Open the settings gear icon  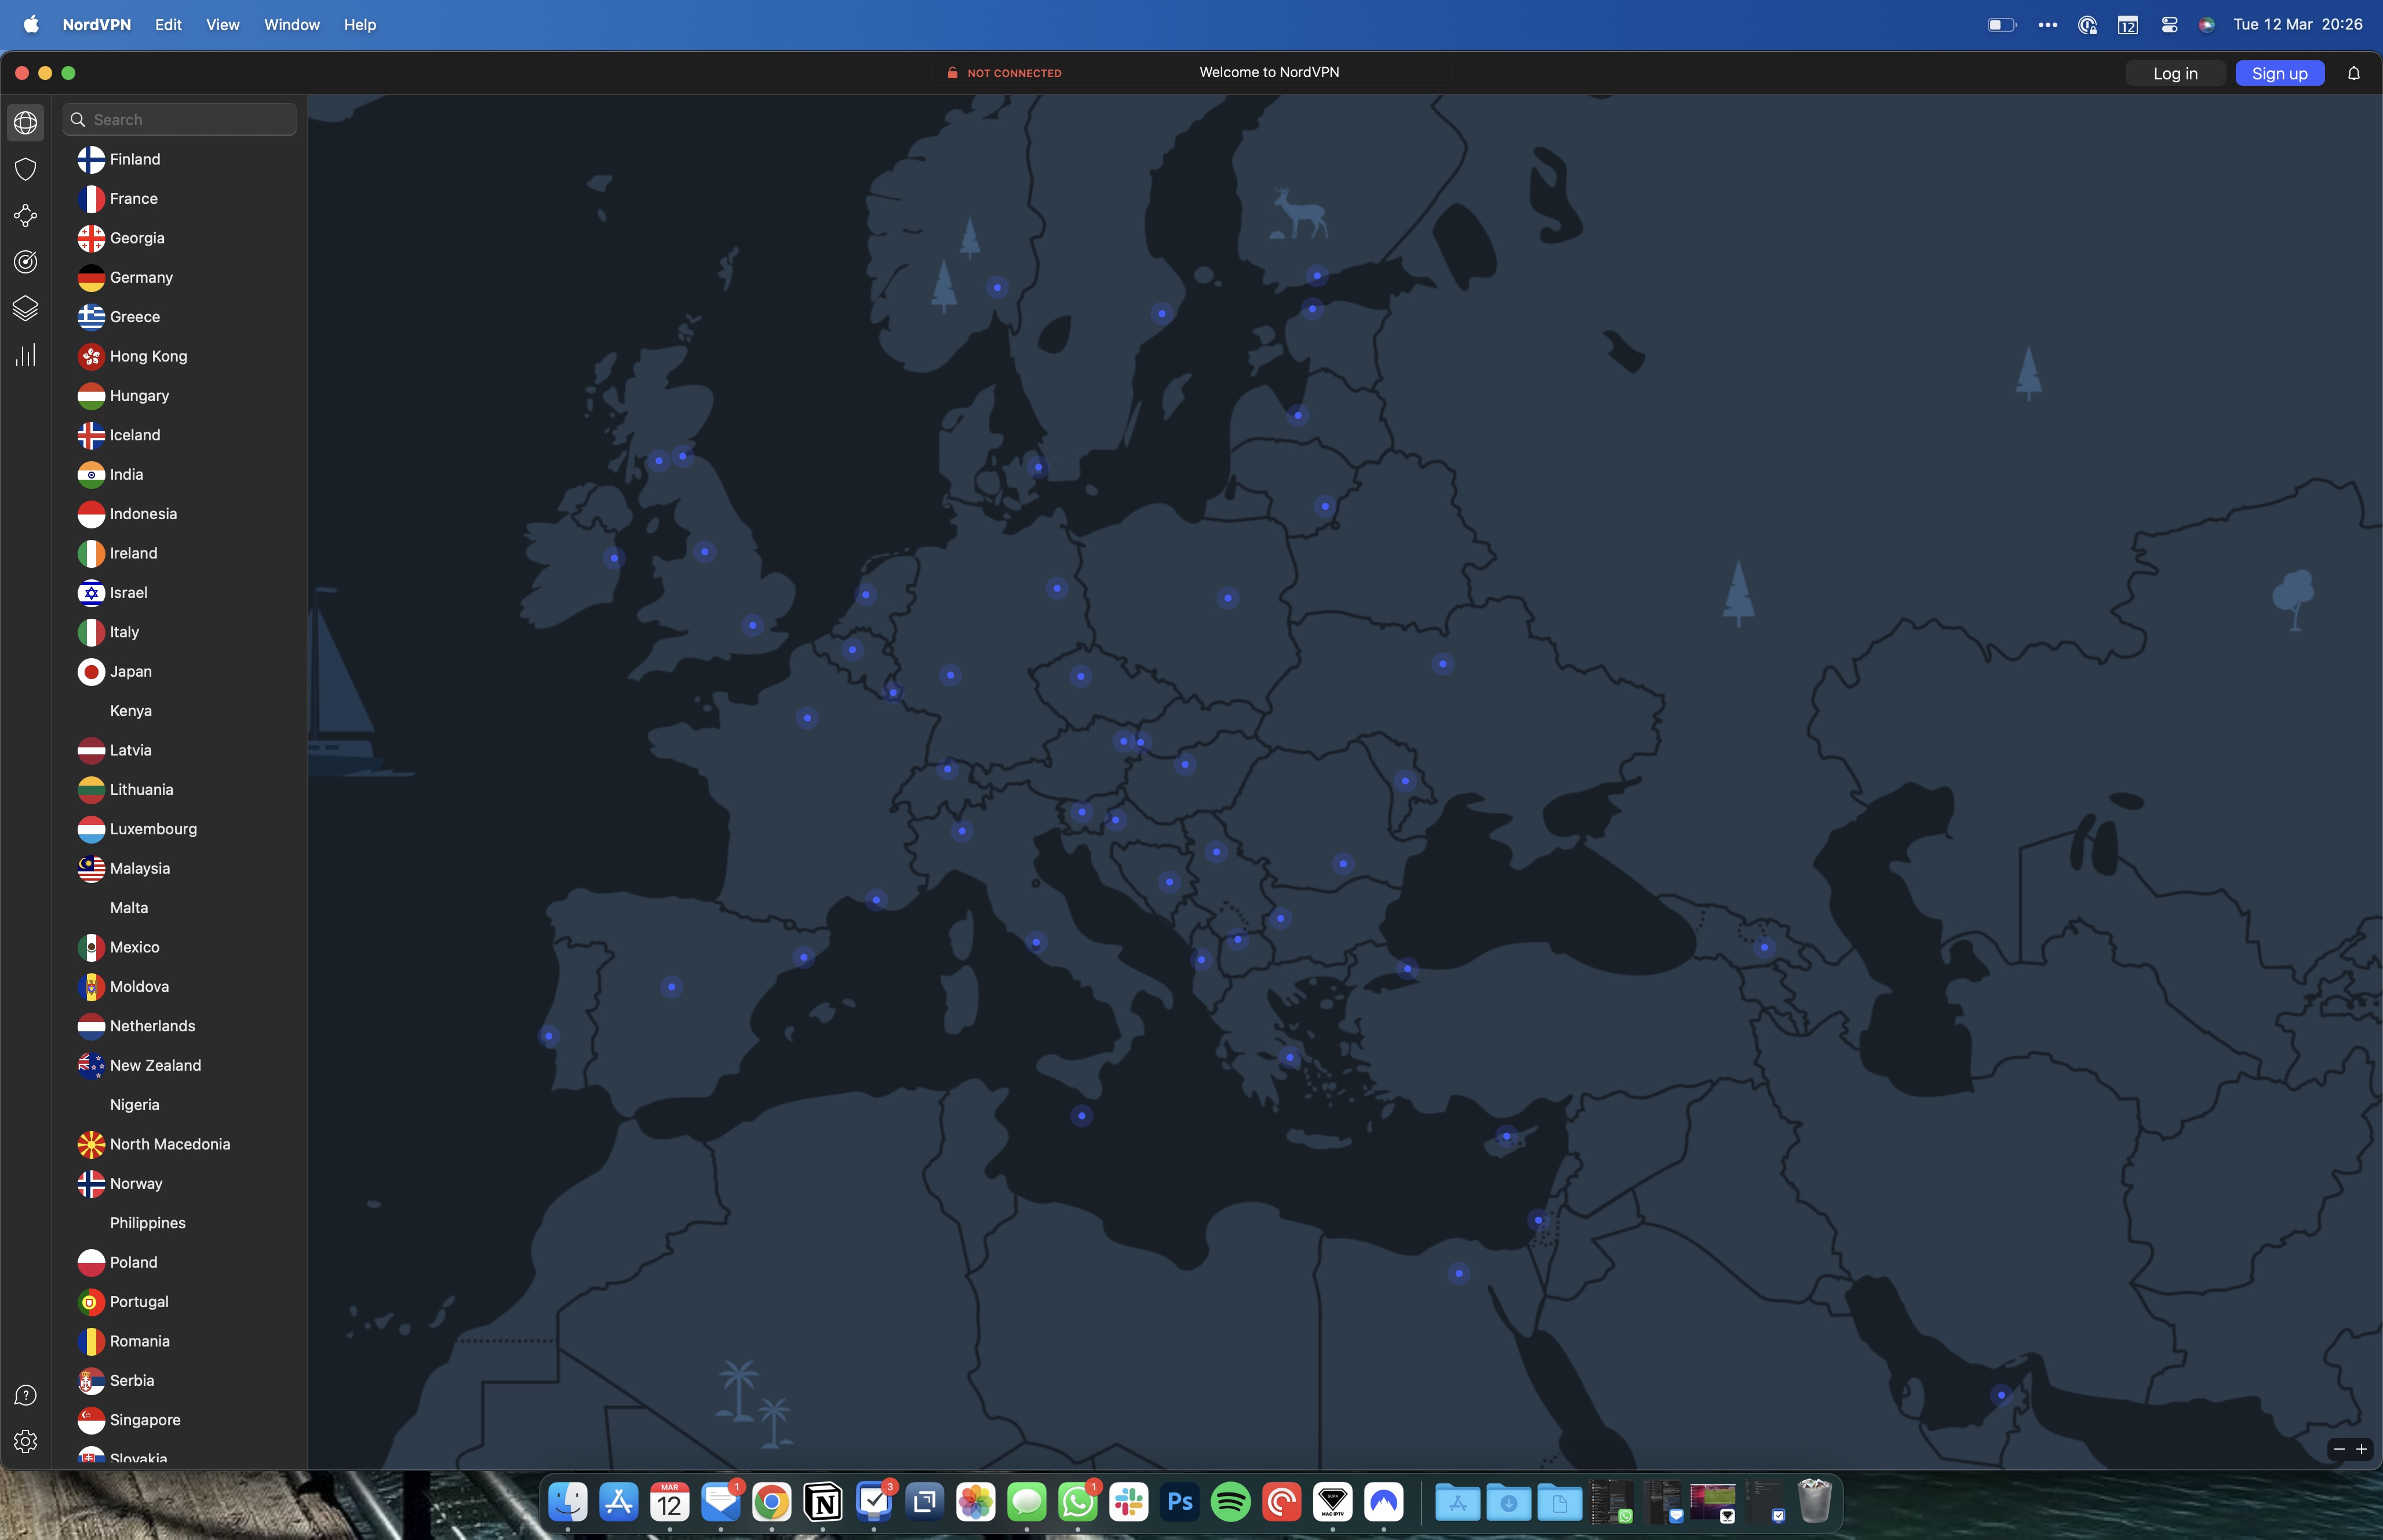coord(26,1441)
